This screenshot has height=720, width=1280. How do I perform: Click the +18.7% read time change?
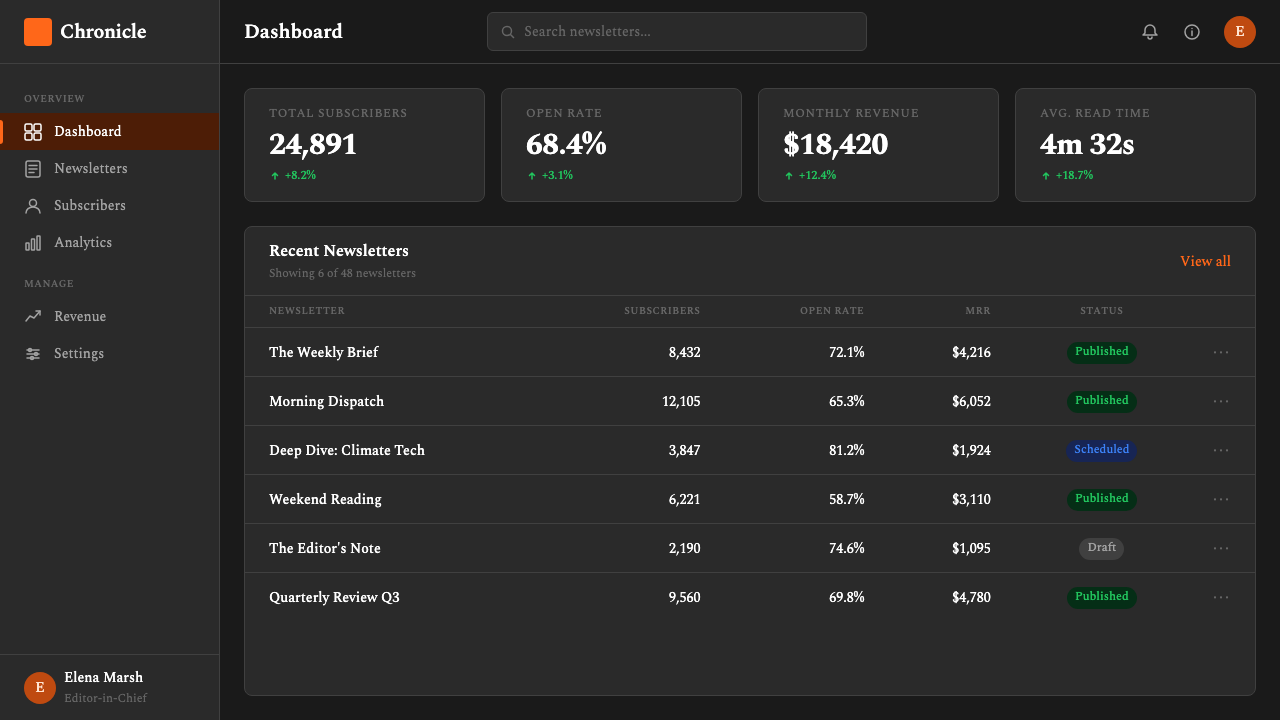(1067, 175)
